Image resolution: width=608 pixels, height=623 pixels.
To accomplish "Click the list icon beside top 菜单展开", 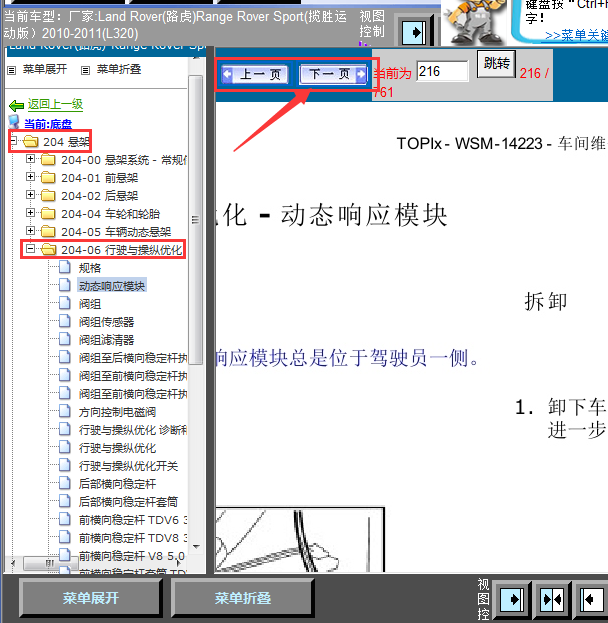I will pos(12,70).
